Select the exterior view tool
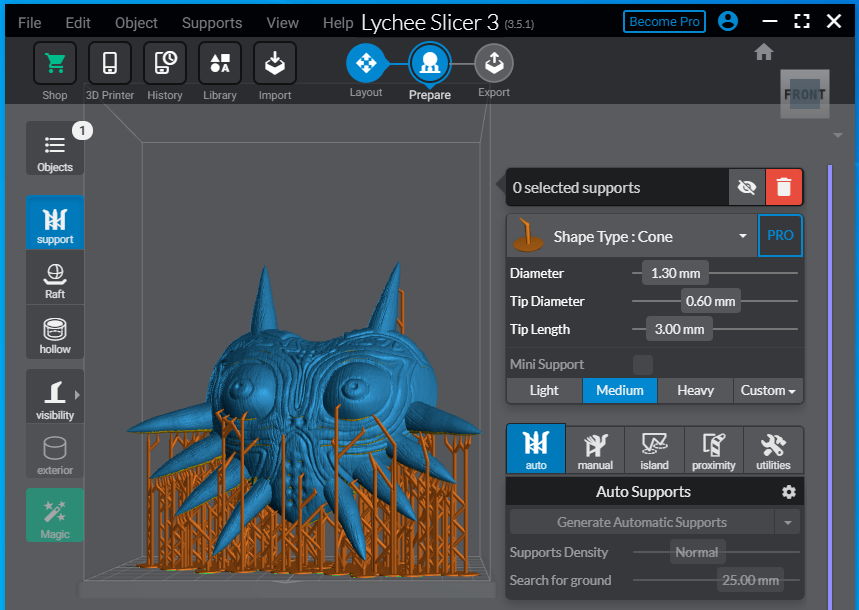Screen dimensions: 859x610 pos(55,451)
